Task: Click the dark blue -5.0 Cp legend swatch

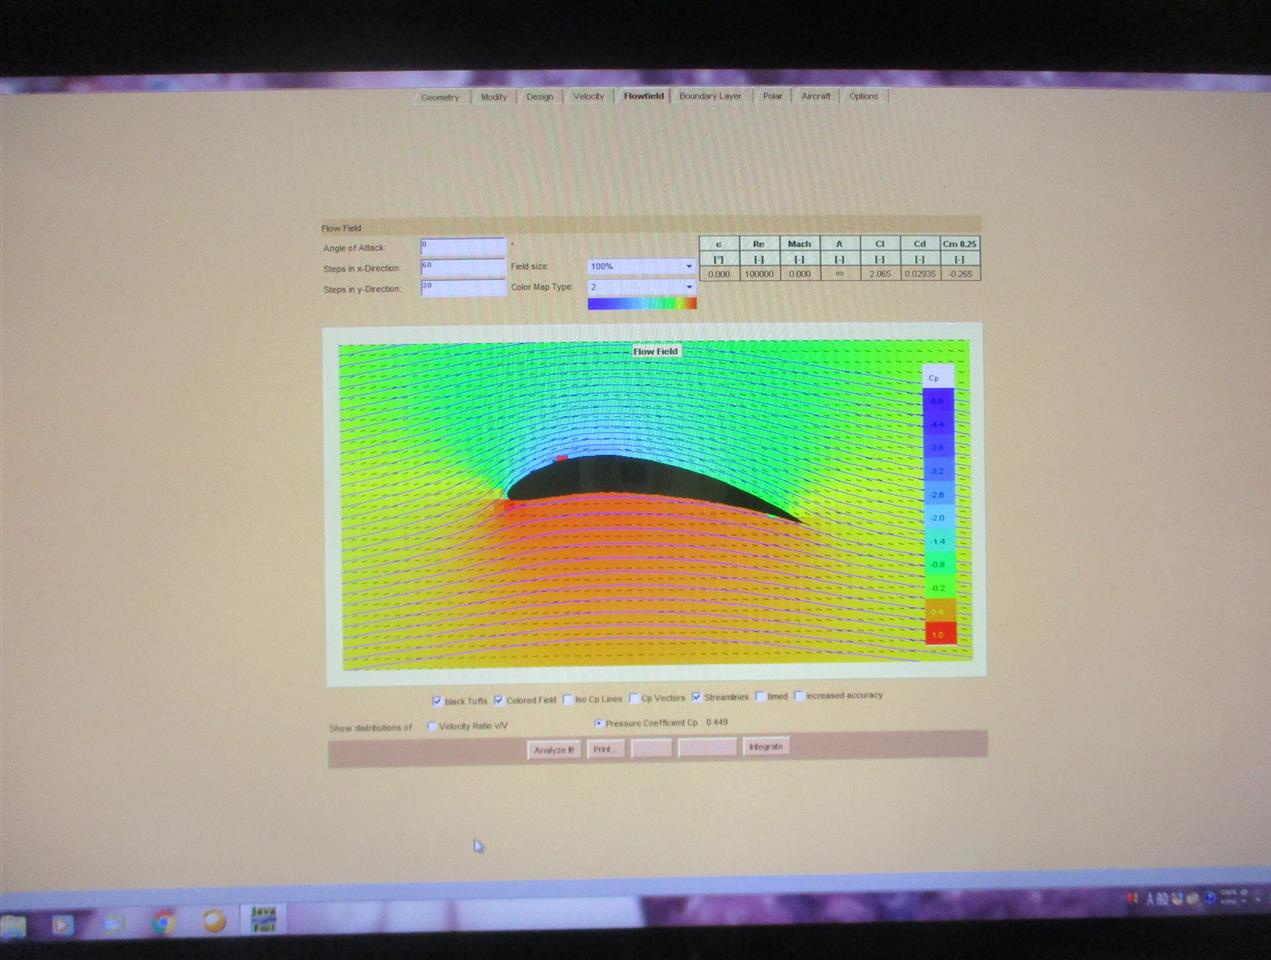Action: pos(937,400)
